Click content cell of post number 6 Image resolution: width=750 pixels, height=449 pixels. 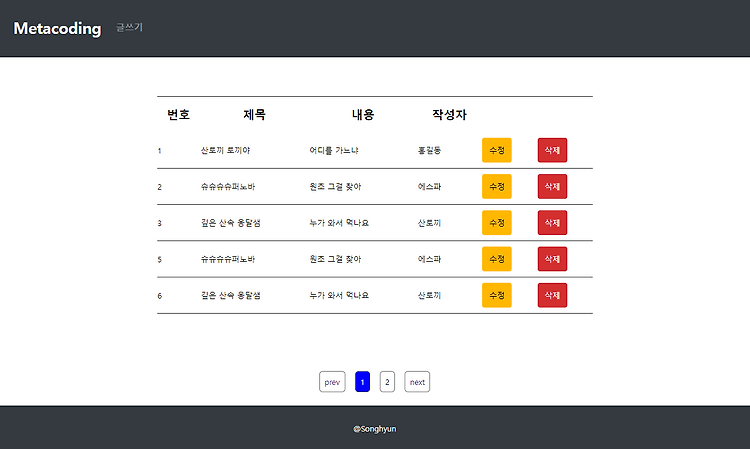point(339,296)
